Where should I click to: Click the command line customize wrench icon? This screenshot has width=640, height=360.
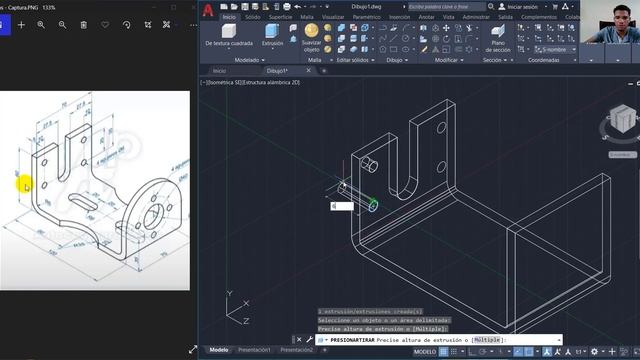(309, 340)
